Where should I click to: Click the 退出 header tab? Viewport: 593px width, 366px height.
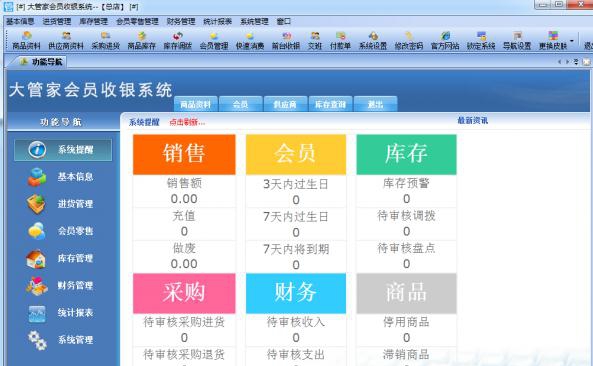(x=375, y=104)
